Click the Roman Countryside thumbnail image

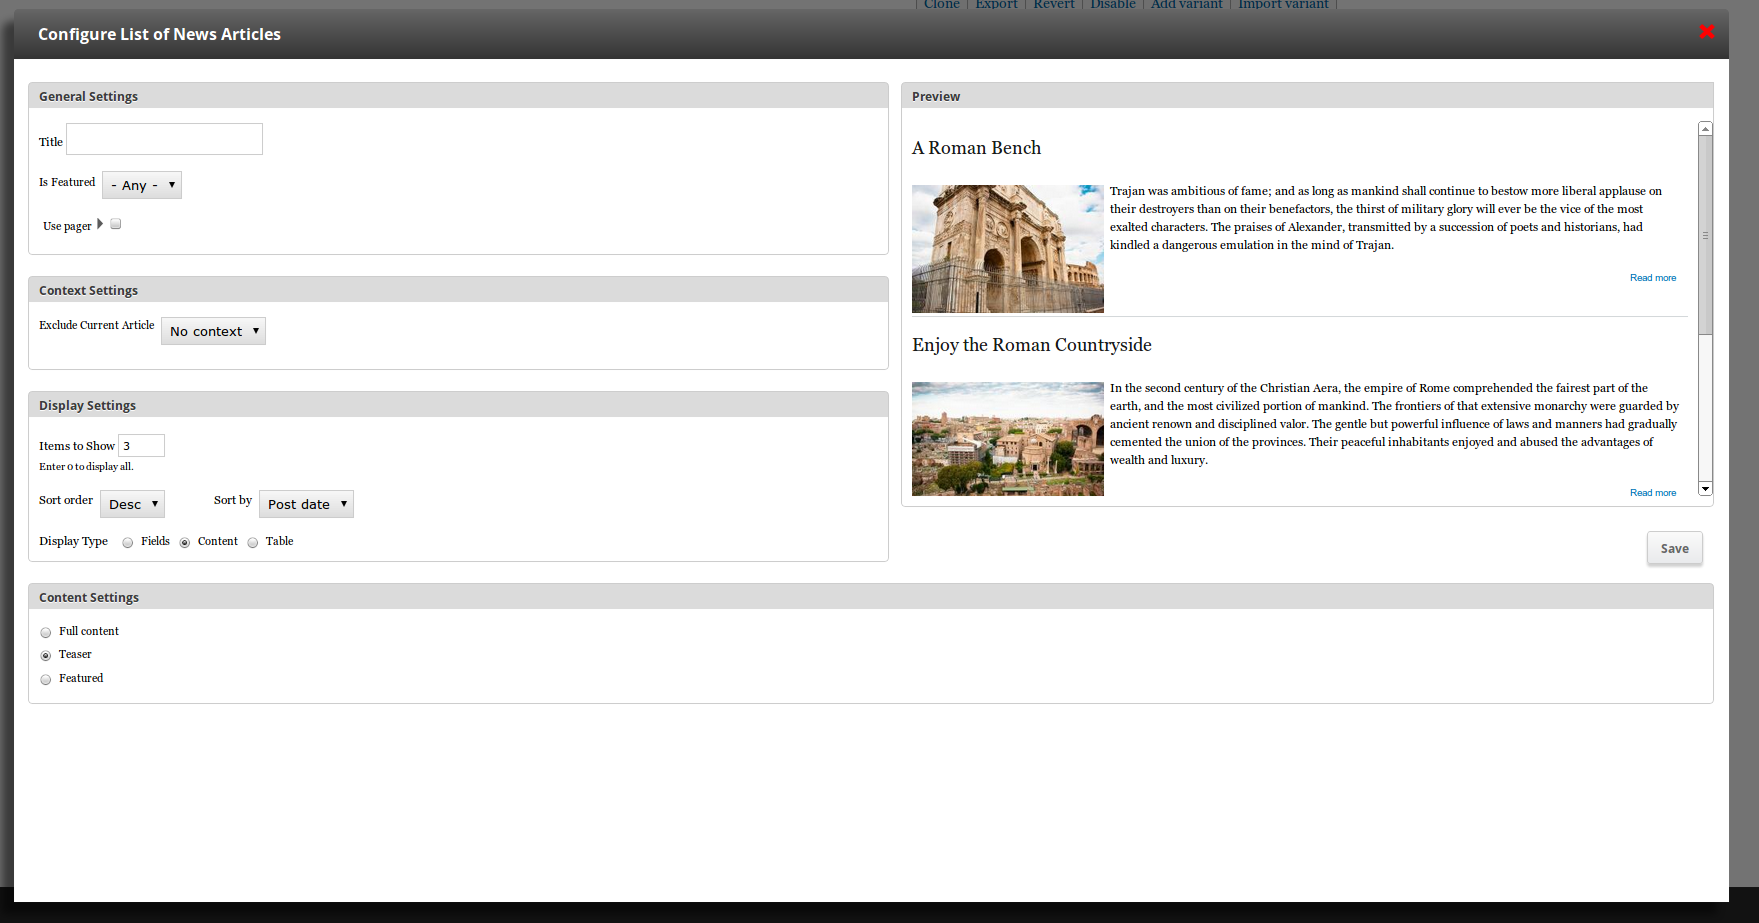1008,439
